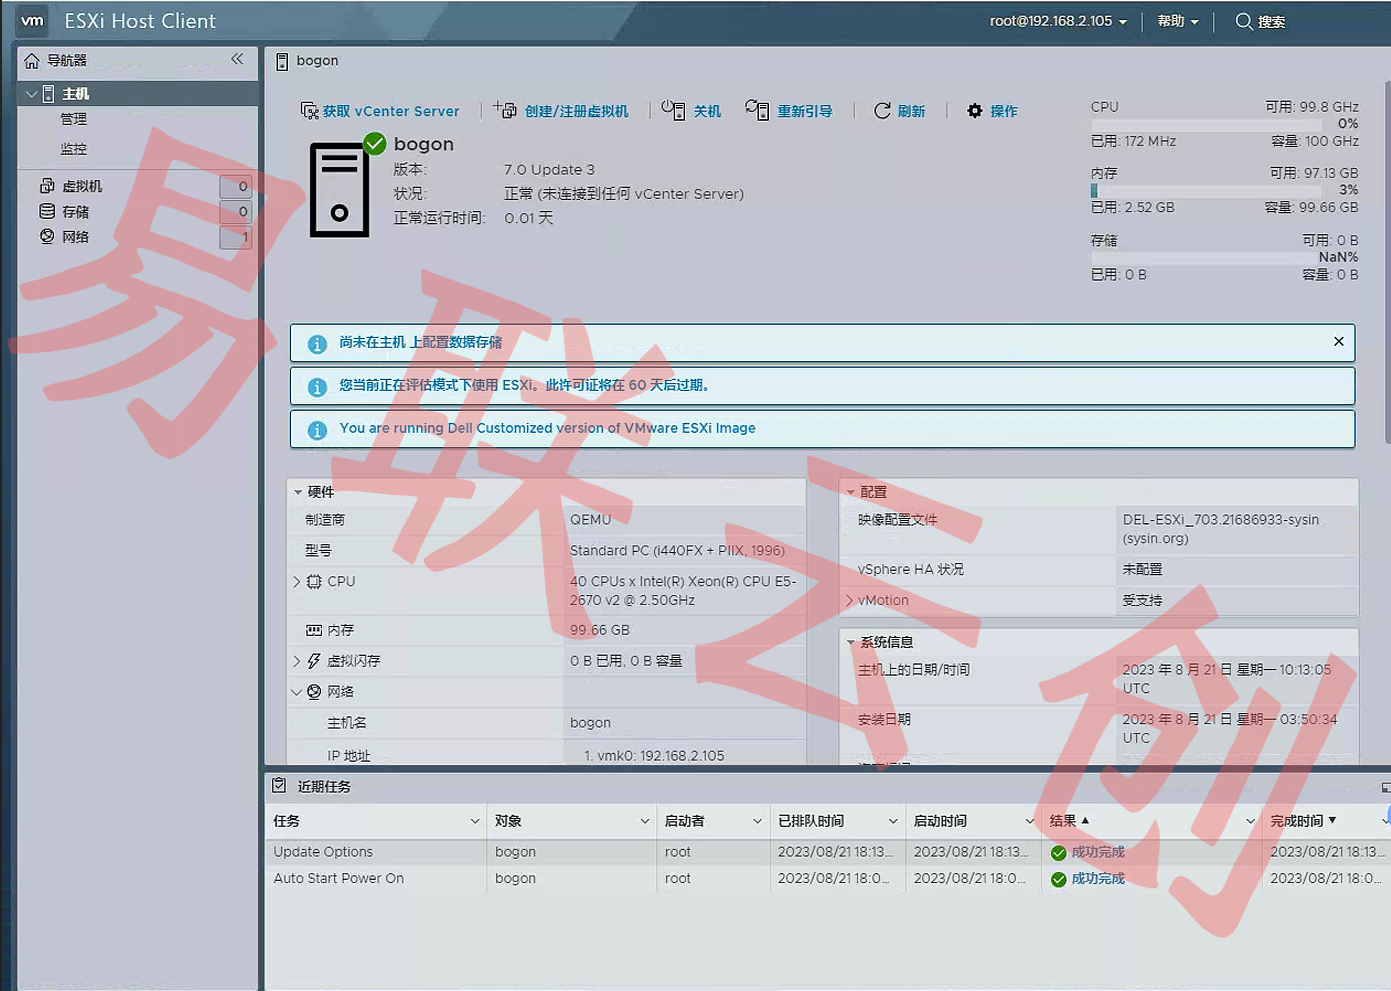Collapse the Networking (网络) hardware row

pyautogui.click(x=297, y=692)
